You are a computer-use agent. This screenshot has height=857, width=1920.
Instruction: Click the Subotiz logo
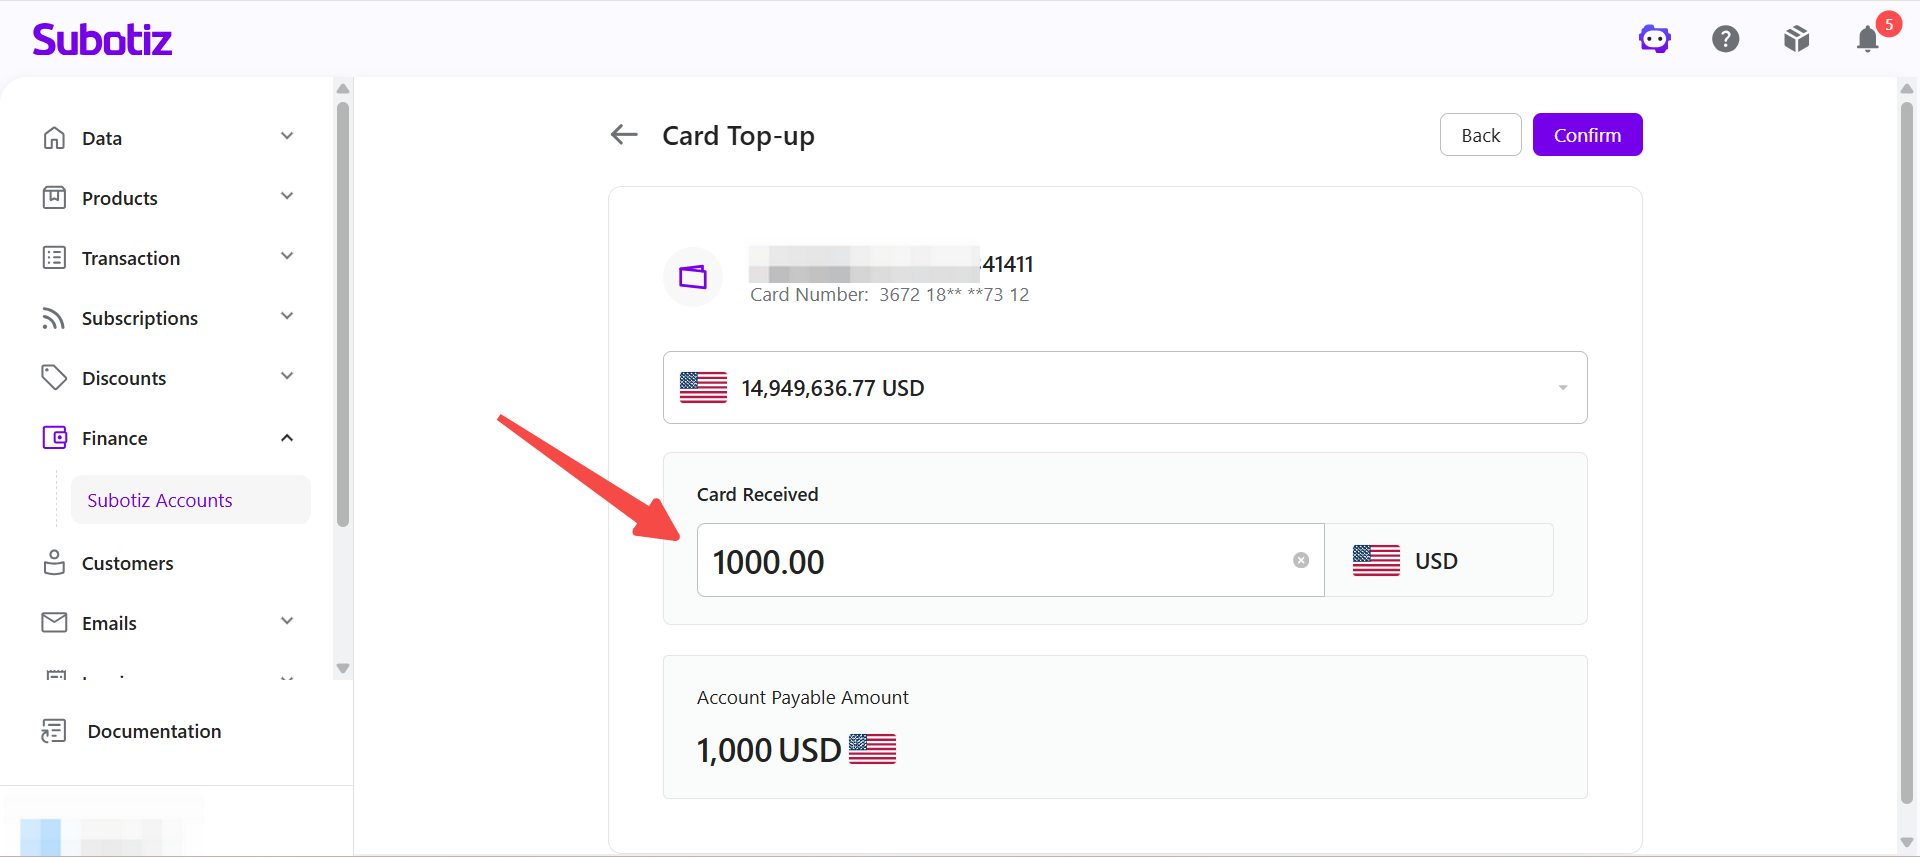[x=102, y=39]
